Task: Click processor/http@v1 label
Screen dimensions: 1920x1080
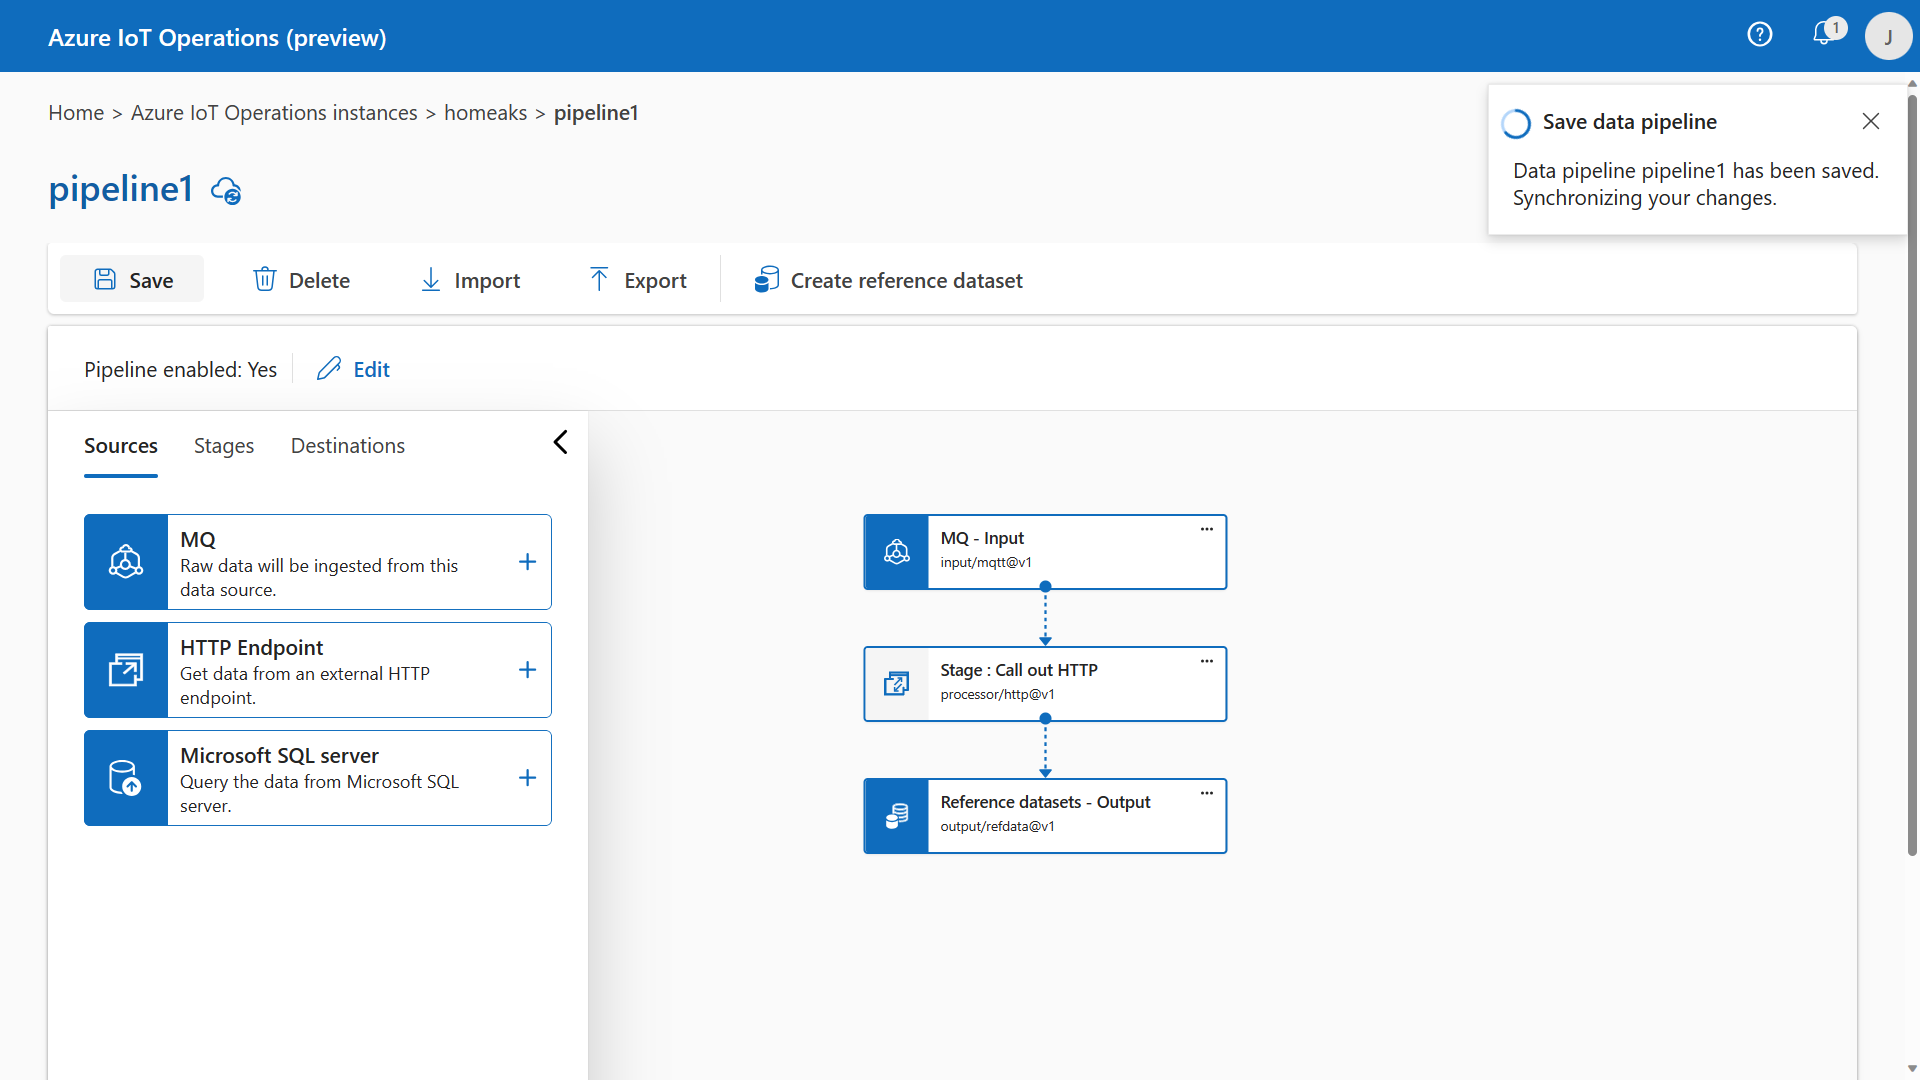Action: coord(997,695)
